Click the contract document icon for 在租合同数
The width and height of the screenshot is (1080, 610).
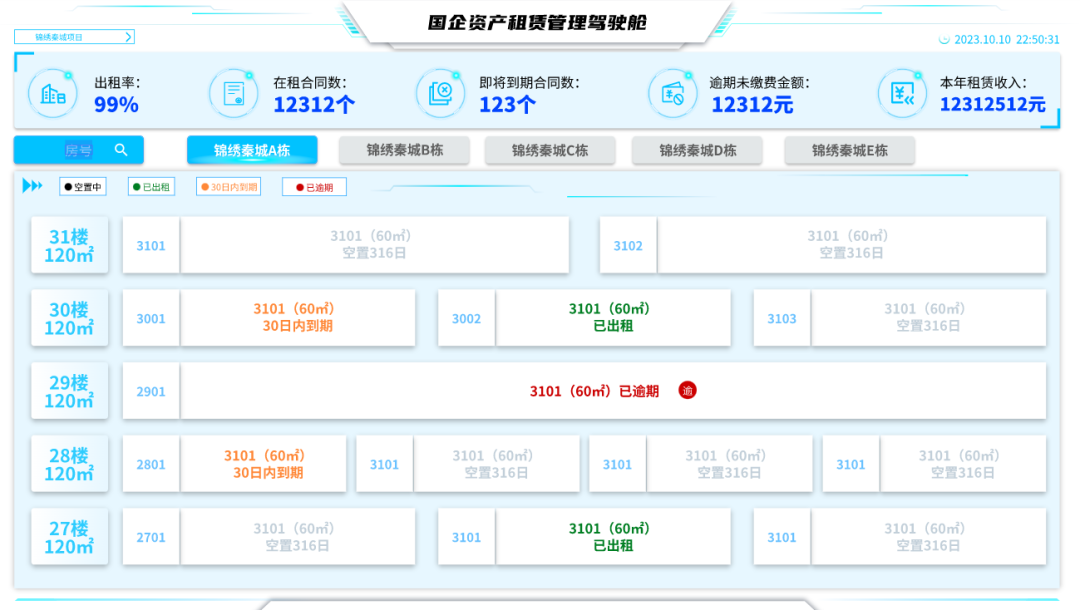[x=234, y=93]
